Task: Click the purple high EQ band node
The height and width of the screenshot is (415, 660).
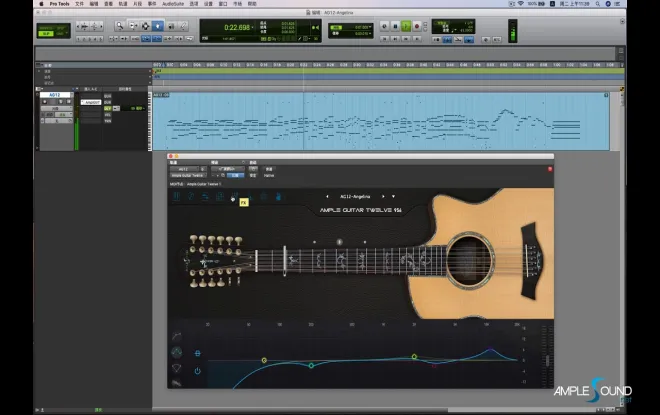Action: click(490, 349)
